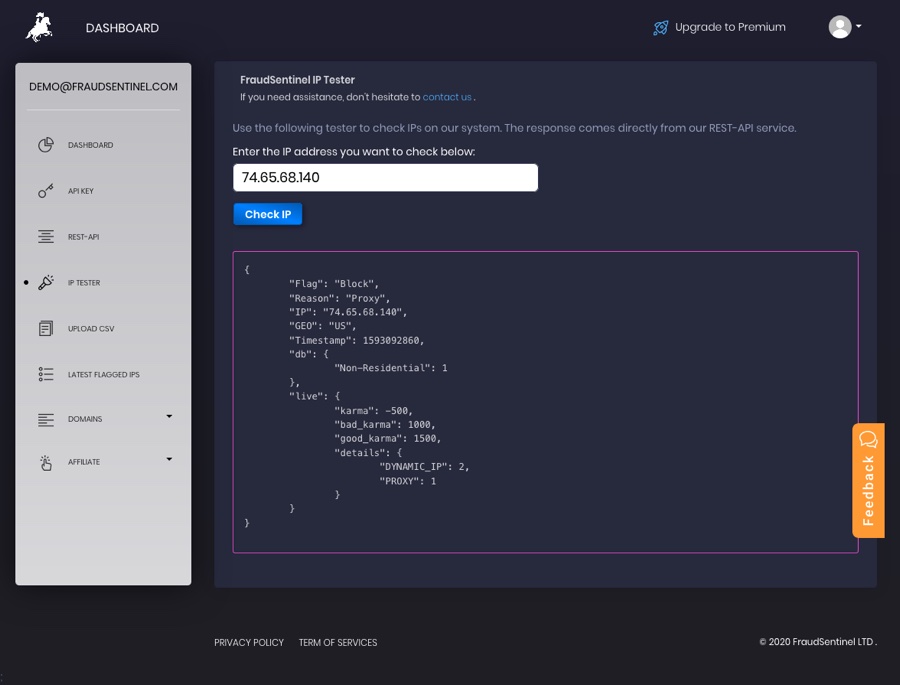This screenshot has height=685, width=900.
Task: Click the rocket icon beside Upgrade to Premium
Action: pos(661,27)
